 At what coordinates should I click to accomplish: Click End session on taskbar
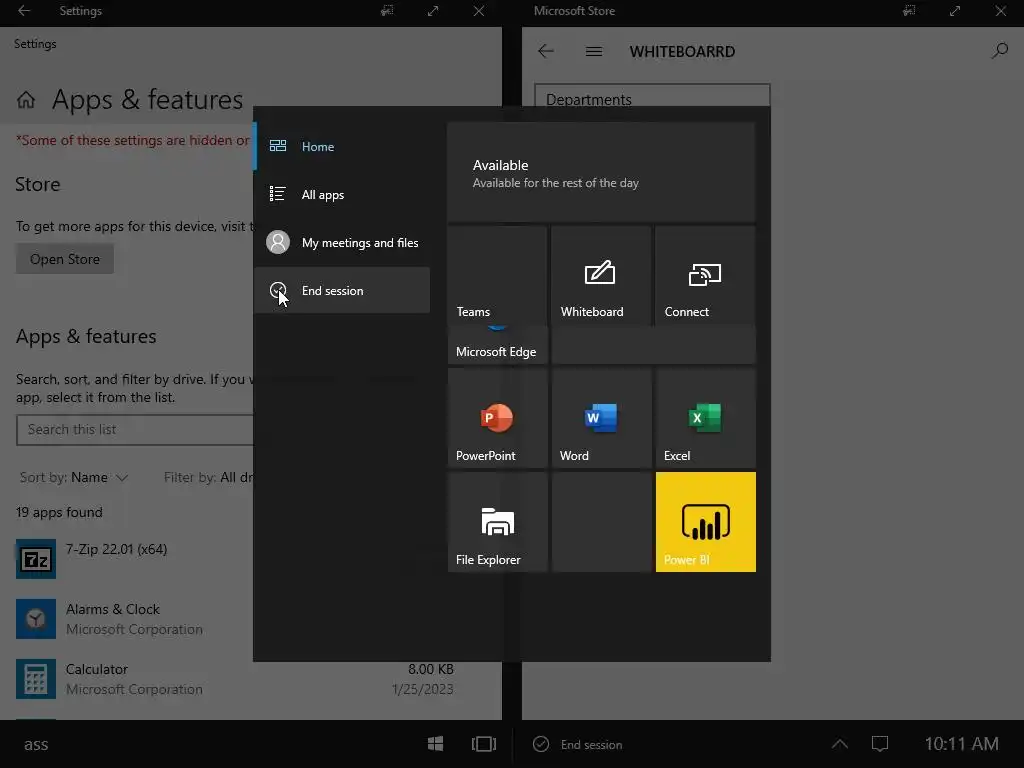pos(578,744)
